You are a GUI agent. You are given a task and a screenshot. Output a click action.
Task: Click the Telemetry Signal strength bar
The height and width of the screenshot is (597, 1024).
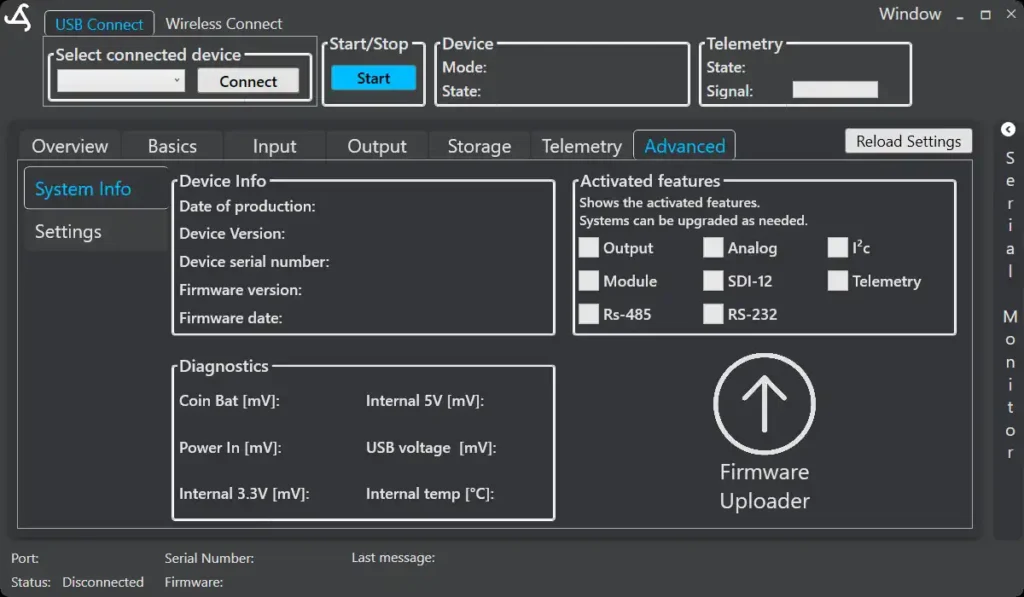click(x=835, y=90)
